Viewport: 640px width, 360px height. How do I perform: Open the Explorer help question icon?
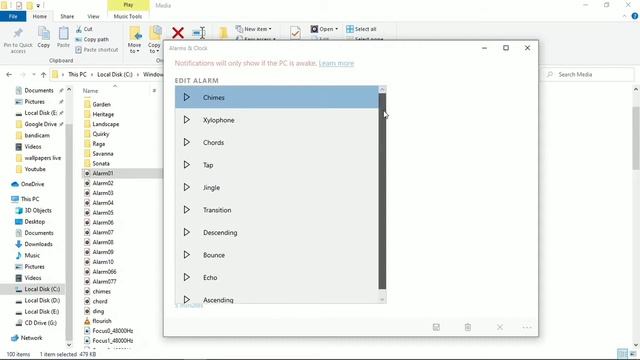click(635, 16)
